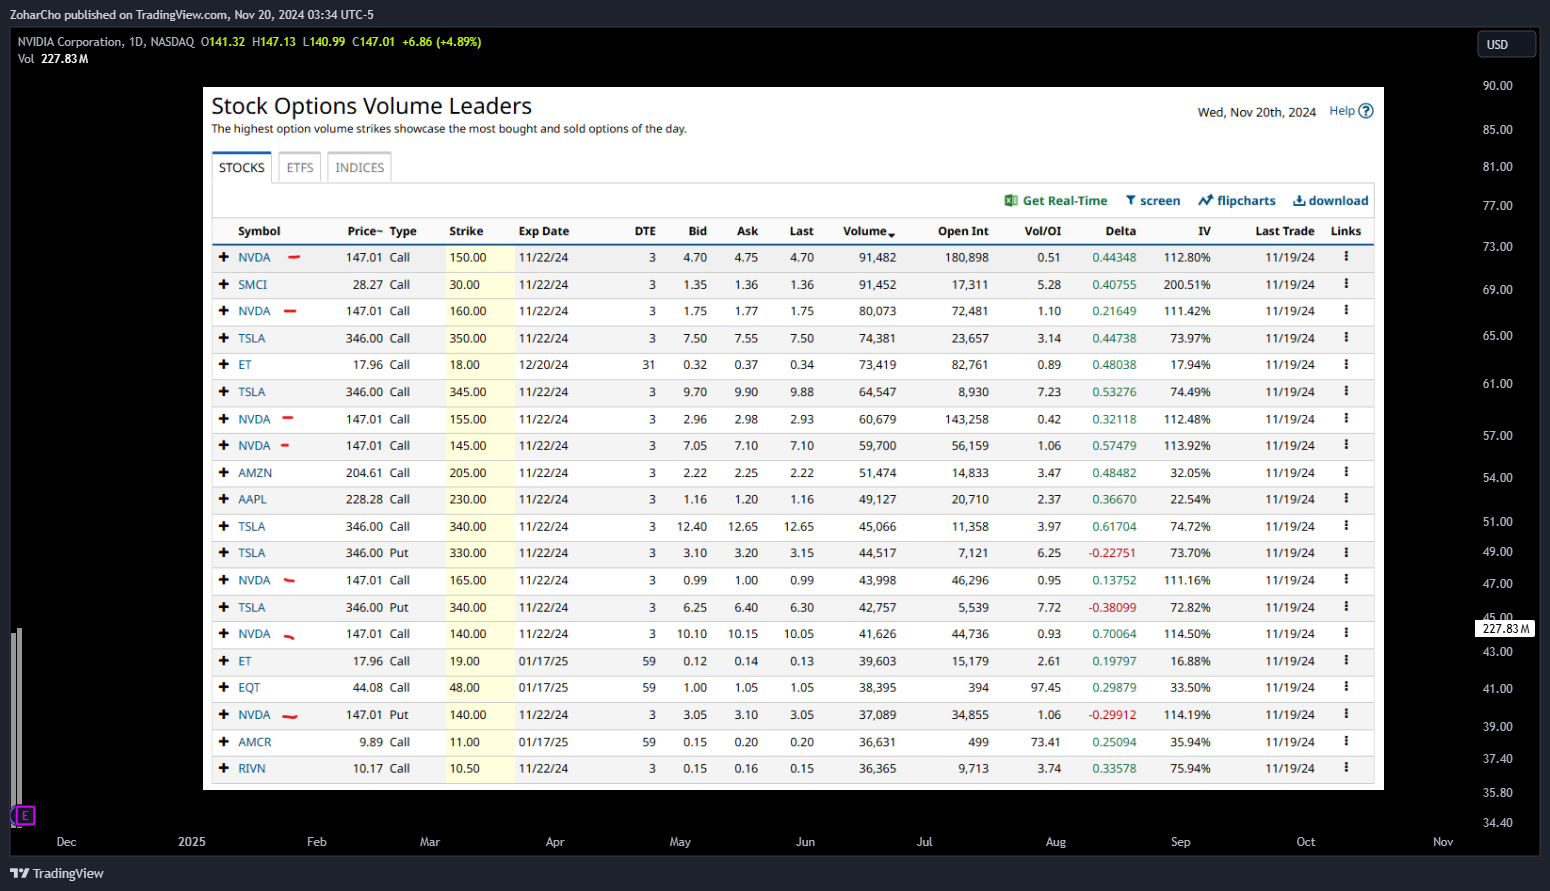Open the SMCI symbol link
The image size is (1550, 891).
252,285
